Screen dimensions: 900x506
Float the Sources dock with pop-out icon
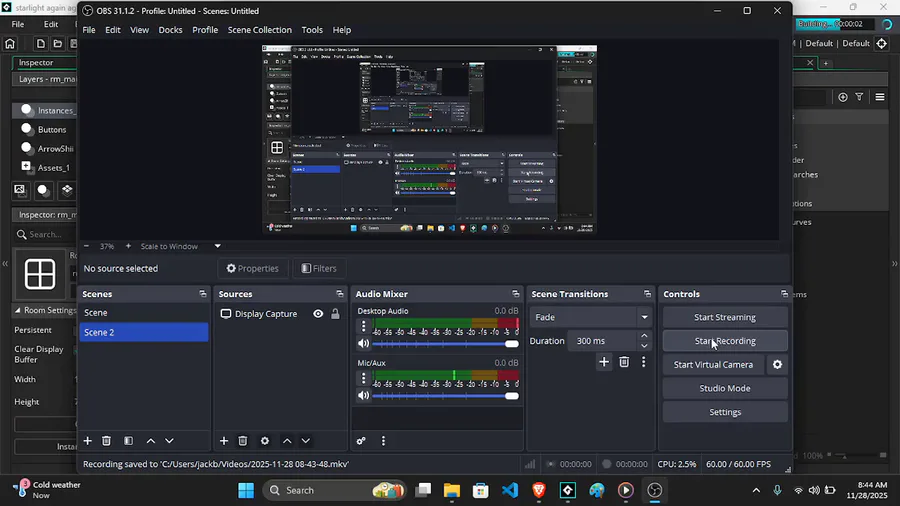tap(340, 294)
